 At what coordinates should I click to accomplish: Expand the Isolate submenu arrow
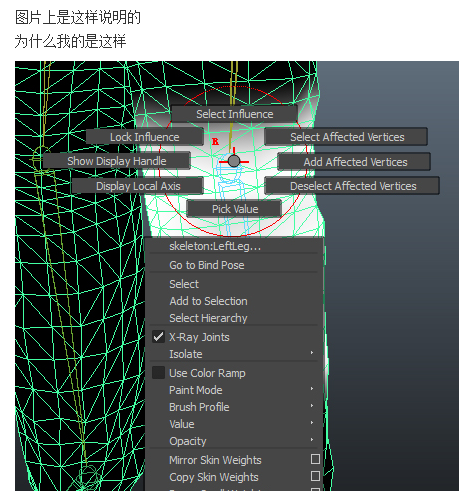pos(312,353)
